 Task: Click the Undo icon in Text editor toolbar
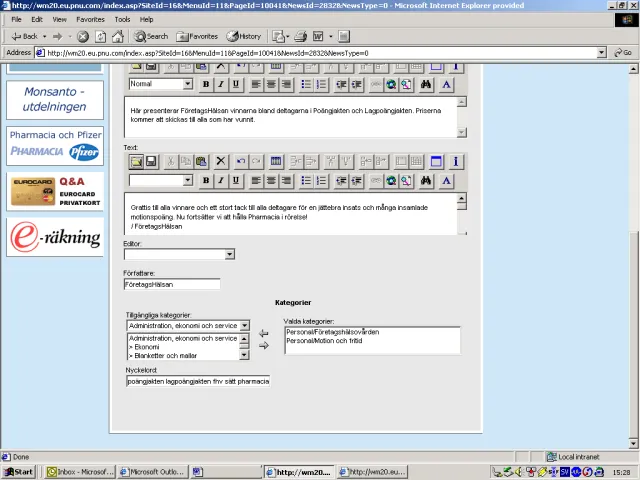click(x=241, y=161)
